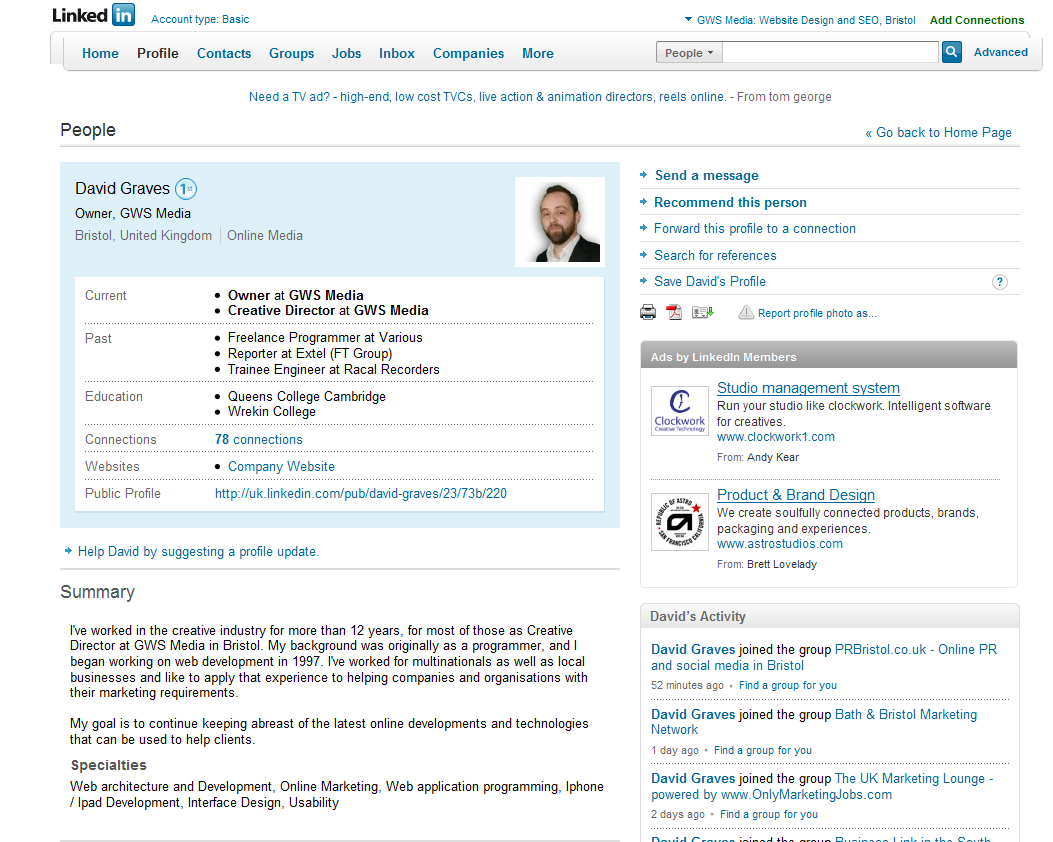Click David Graves' profile photo
Screen dimensions: 1053x842
point(560,221)
